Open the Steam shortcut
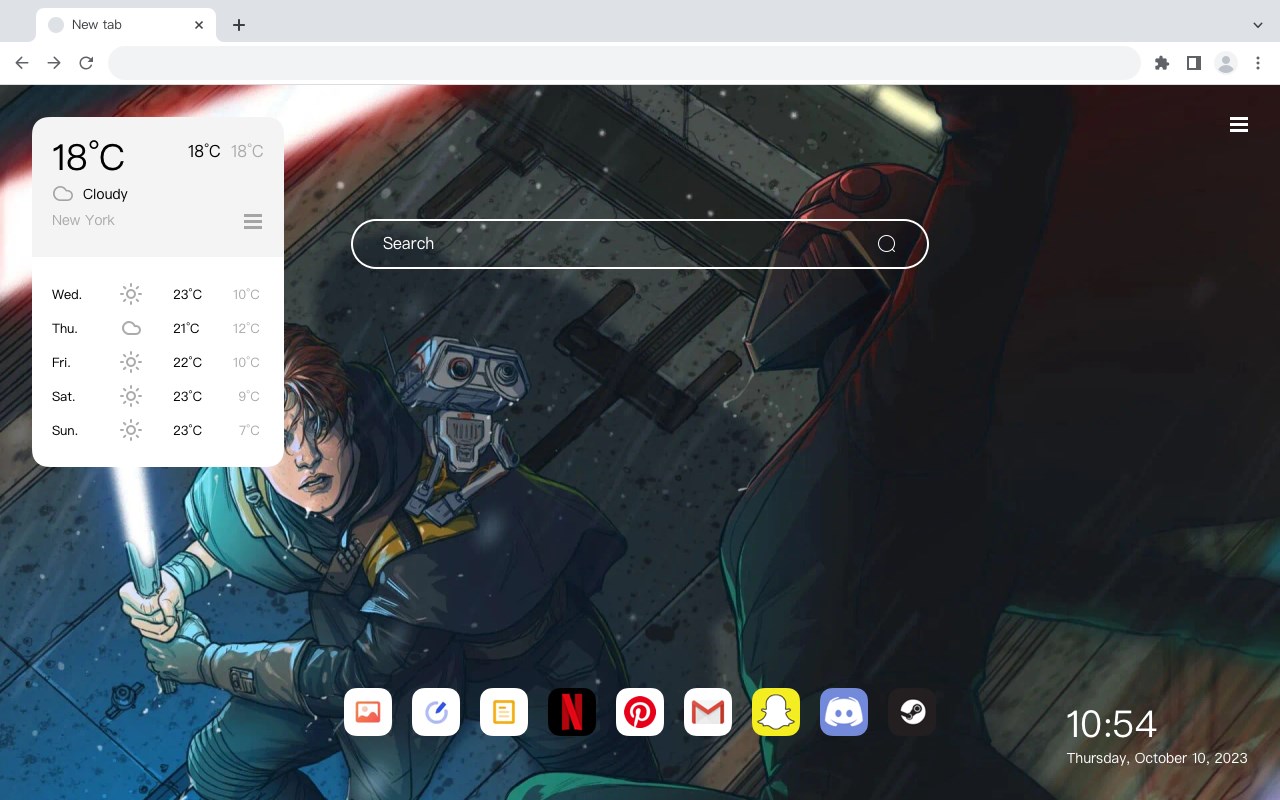 click(x=912, y=712)
